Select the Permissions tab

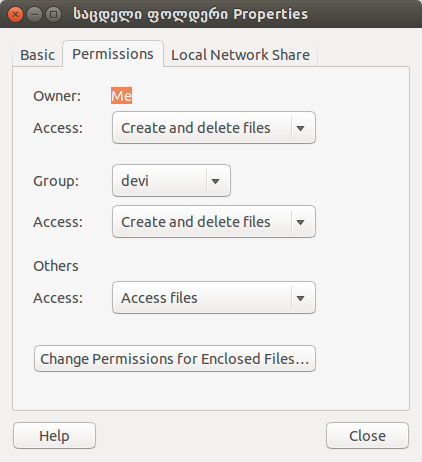(x=113, y=54)
